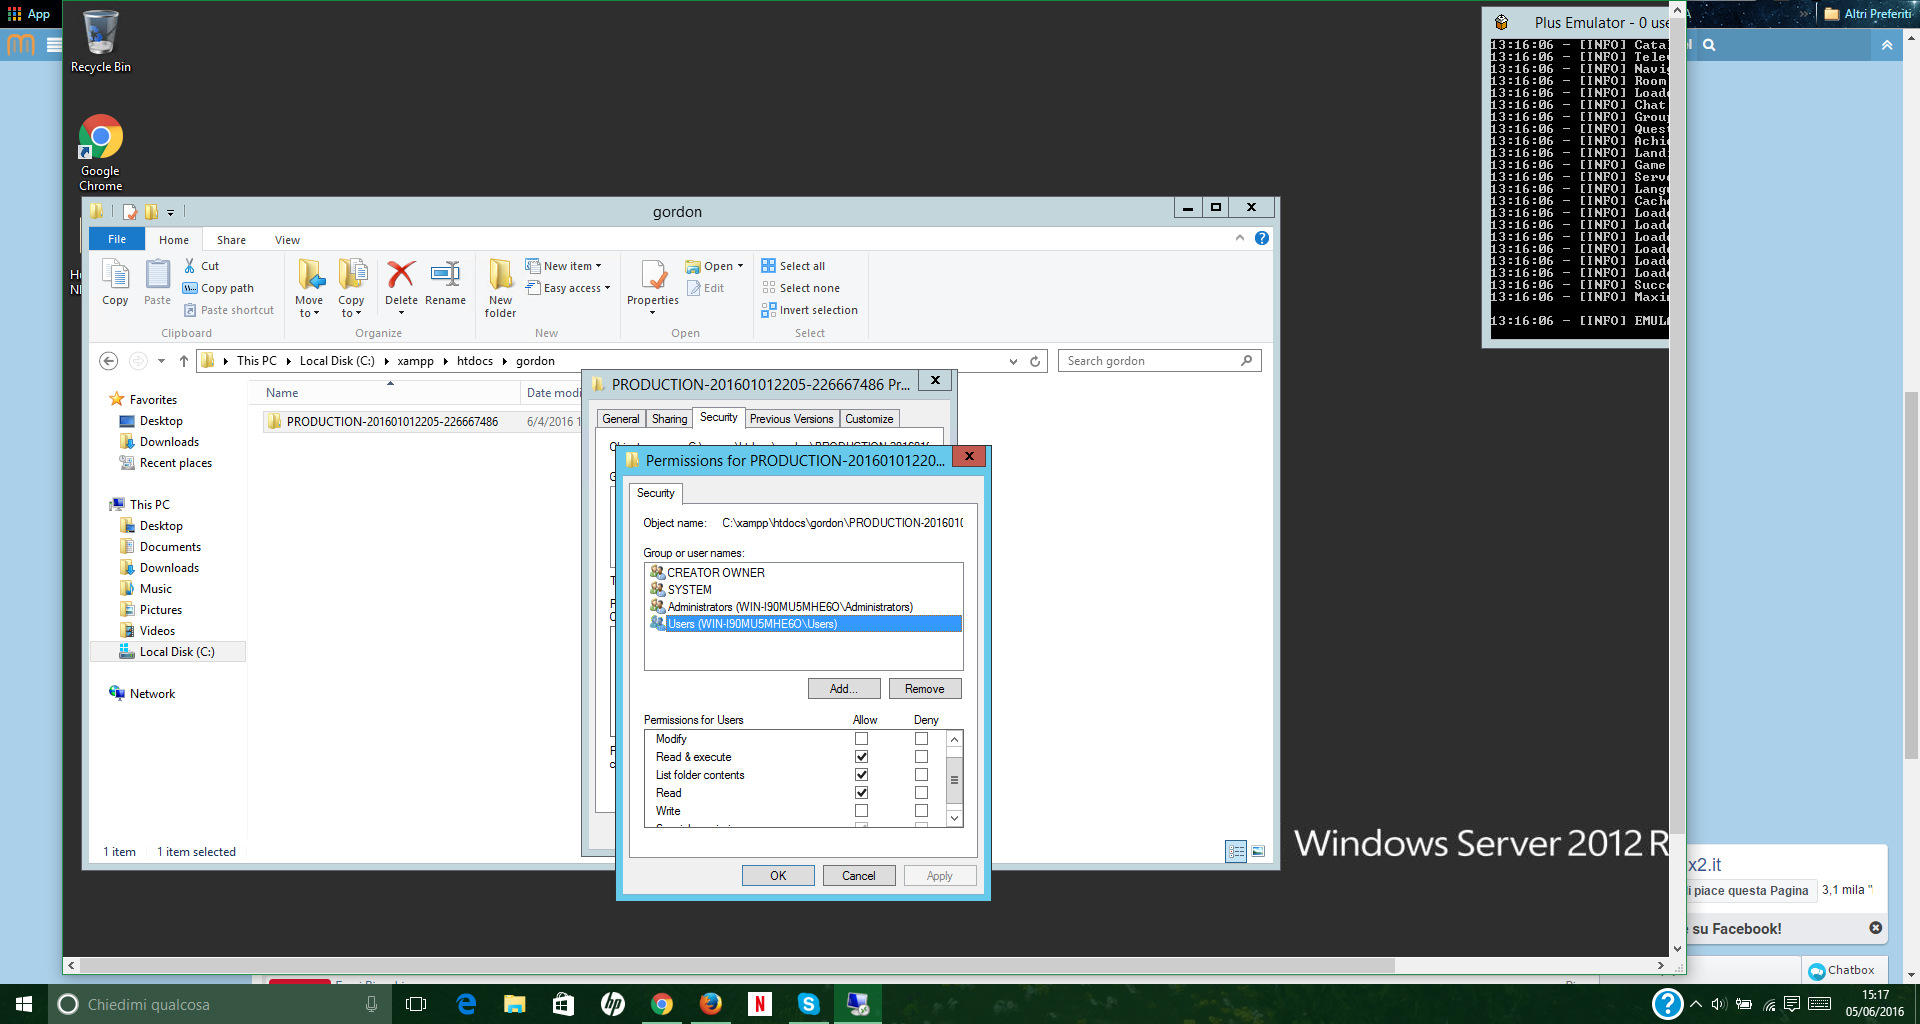
Task: Click the Copy icon in the ribbon
Action: pyautogui.click(x=115, y=282)
